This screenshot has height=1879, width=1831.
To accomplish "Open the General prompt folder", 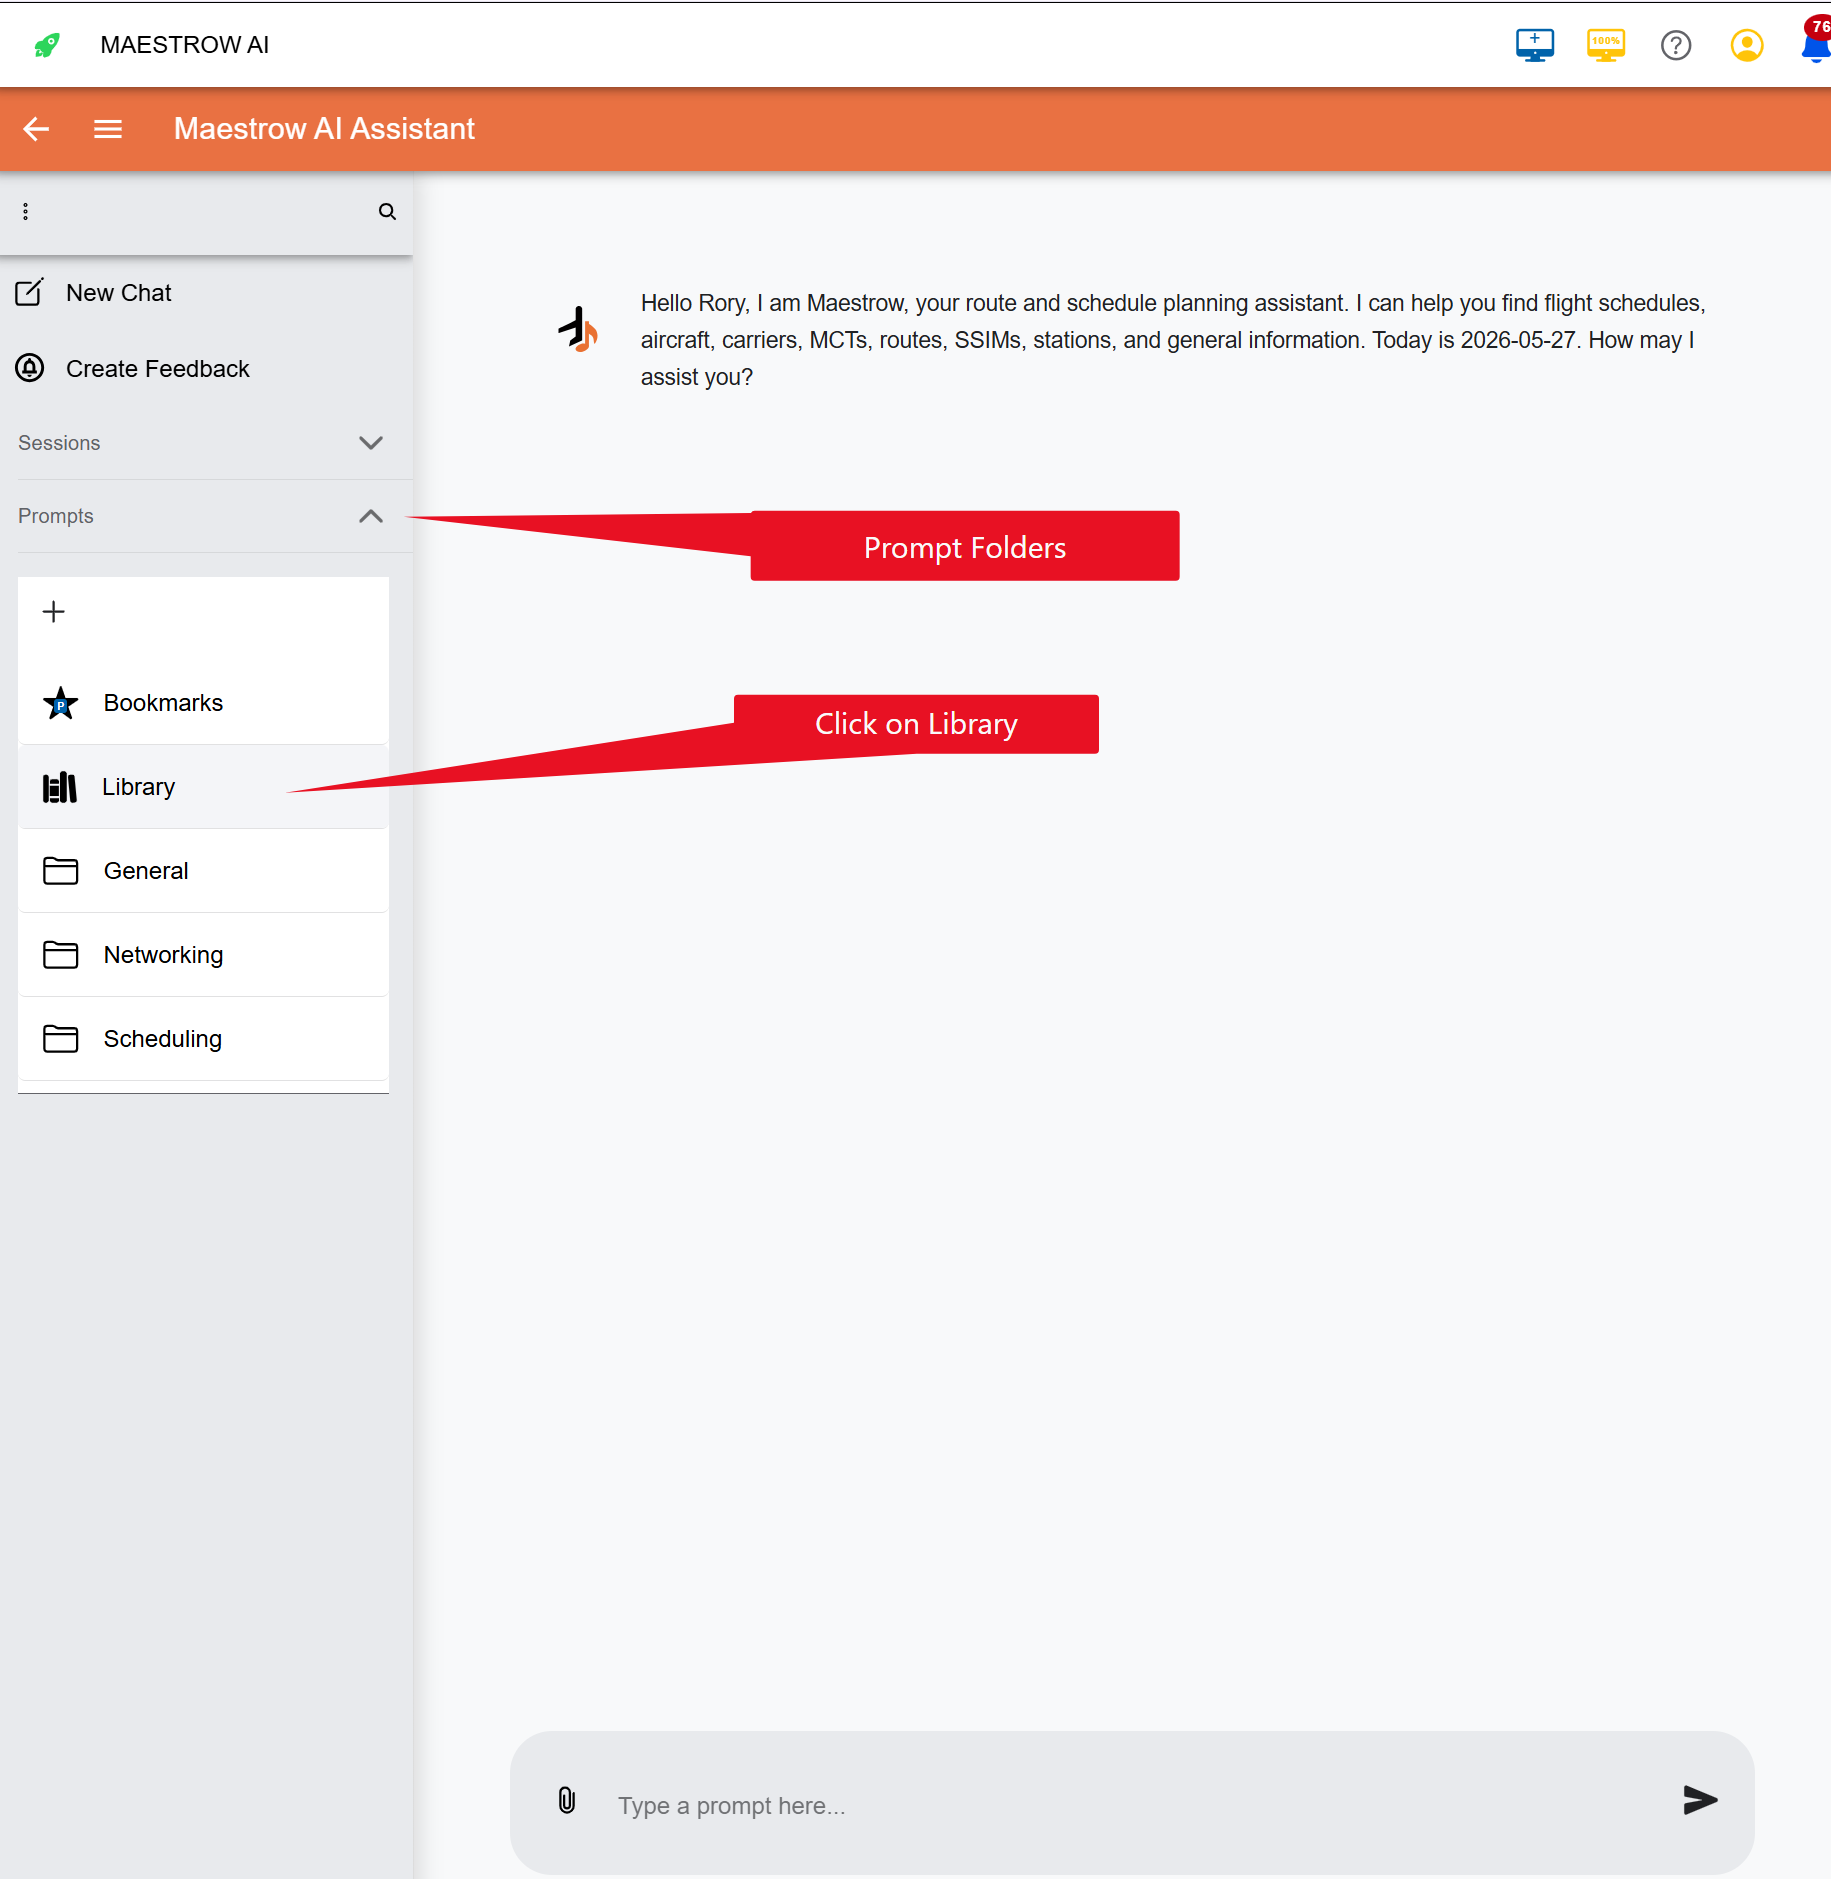I will (x=203, y=871).
